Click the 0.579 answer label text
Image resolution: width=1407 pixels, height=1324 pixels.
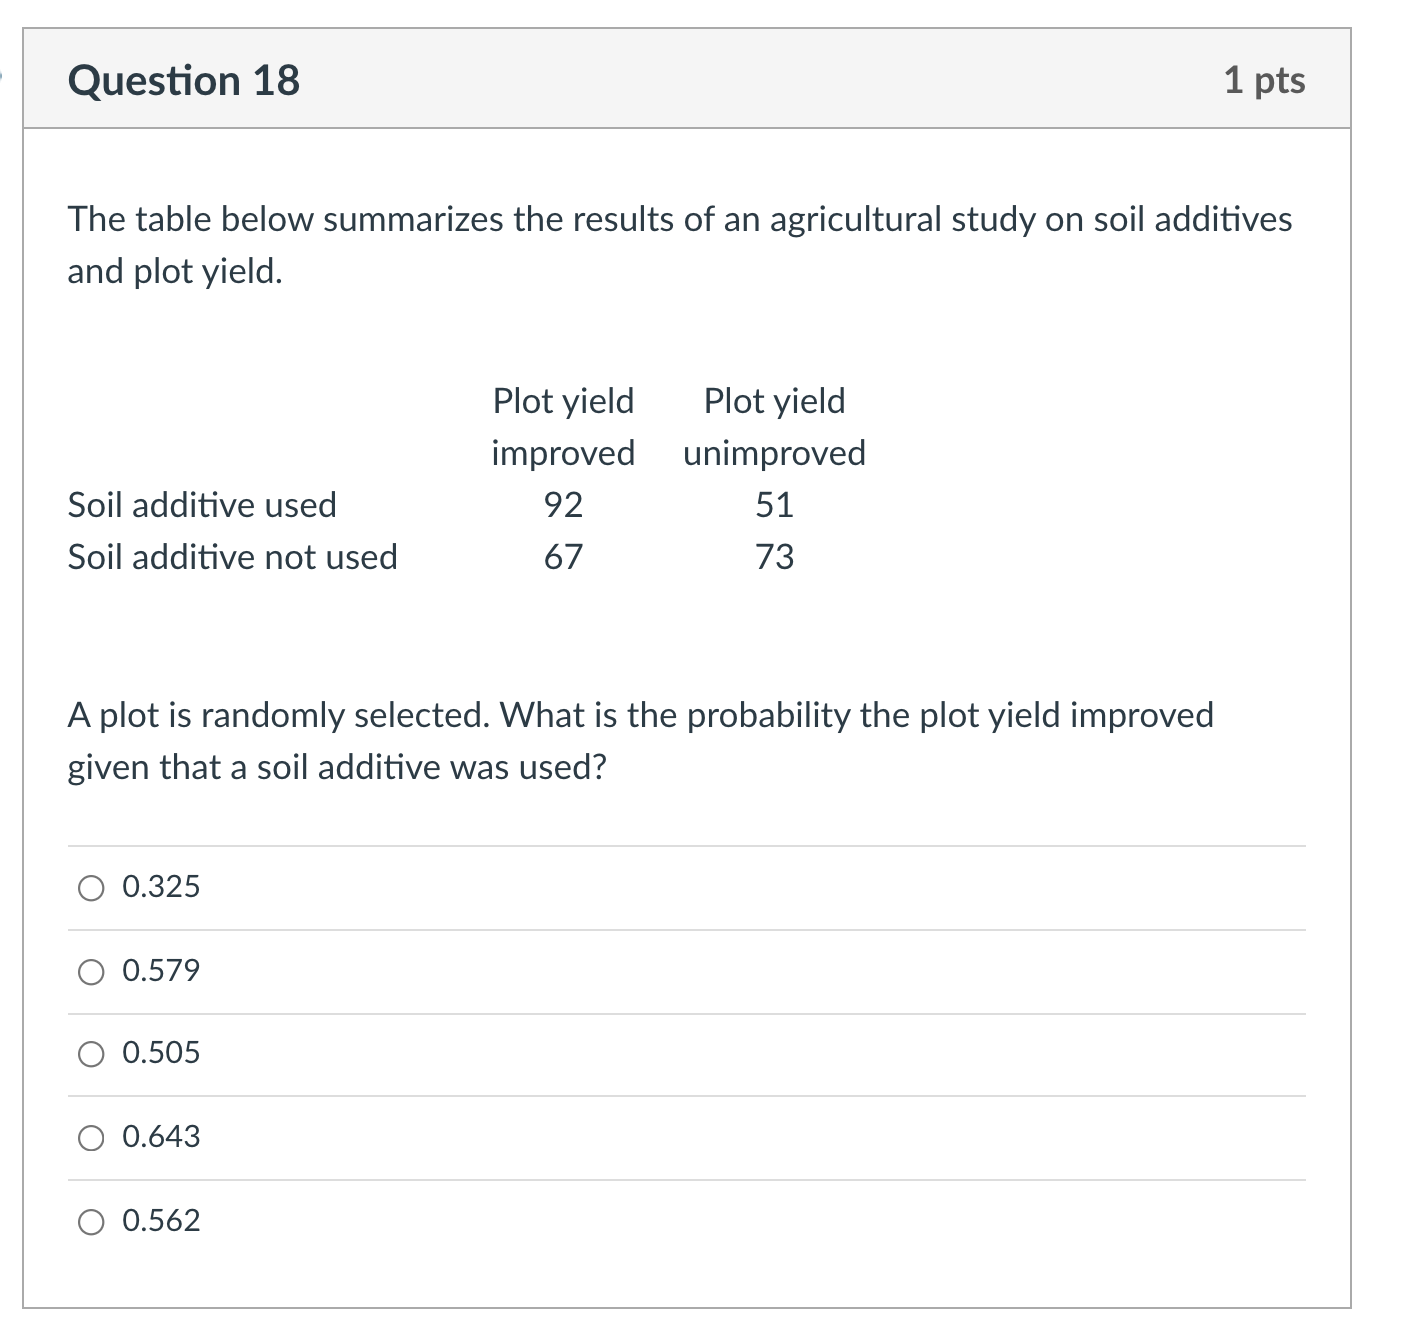click(160, 970)
